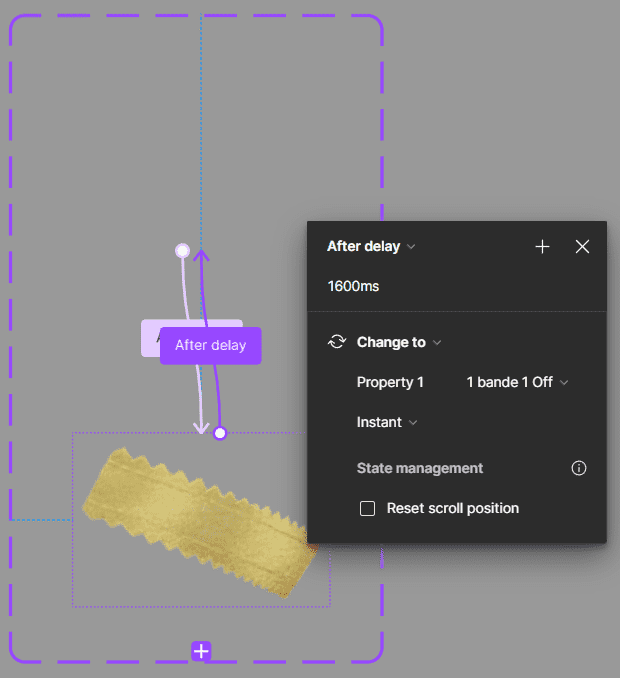Click the State management info icon
The image size is (620, 678).
point(578,468)
